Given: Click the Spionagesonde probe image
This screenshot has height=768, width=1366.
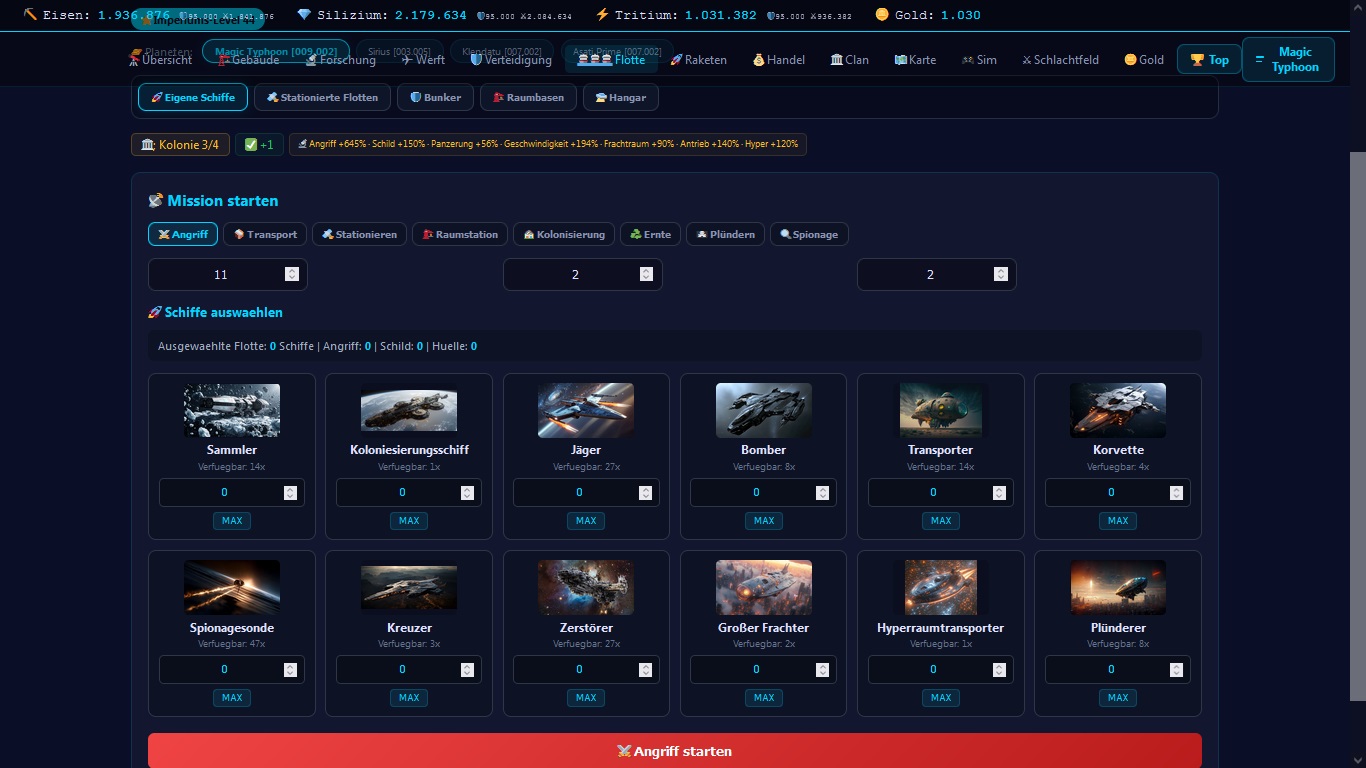Looking at the screenshot, I should point(232,587).
